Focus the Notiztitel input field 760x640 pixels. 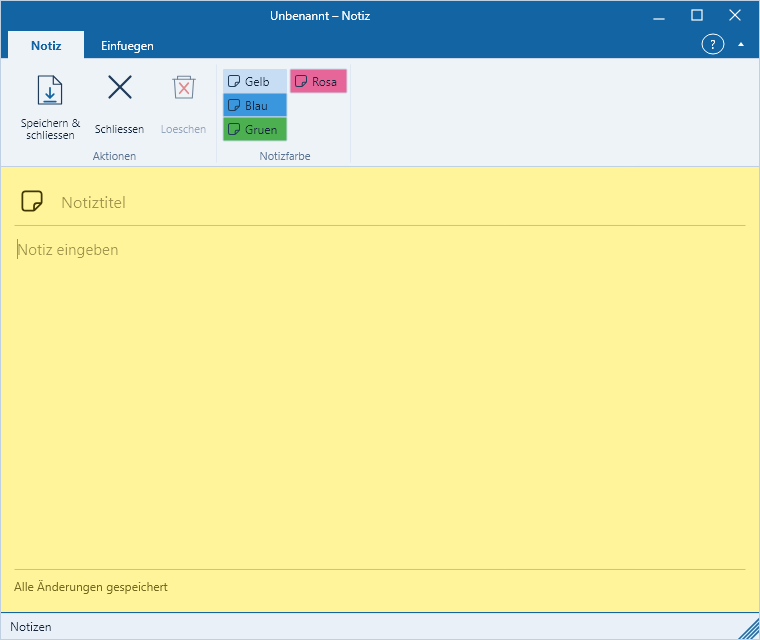tap(402, 202)
